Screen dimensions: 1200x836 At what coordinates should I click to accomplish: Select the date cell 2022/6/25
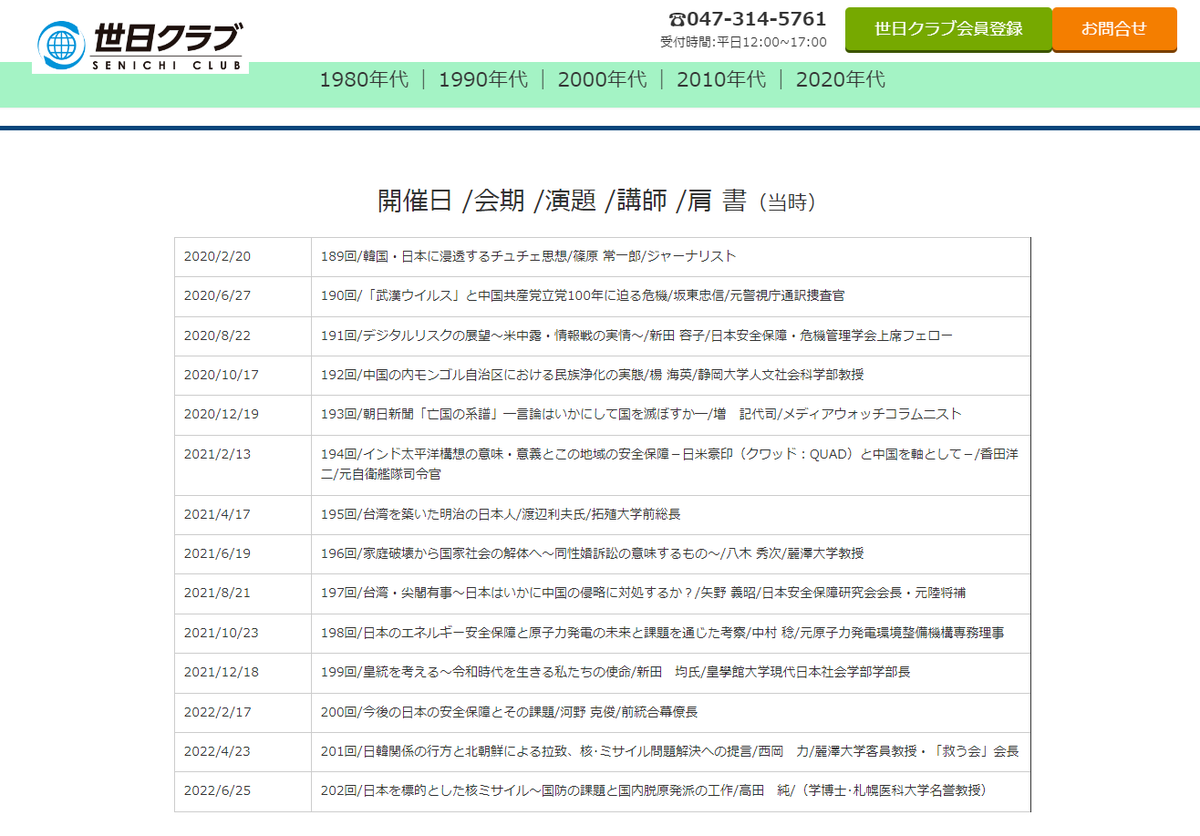click(243, 791)
